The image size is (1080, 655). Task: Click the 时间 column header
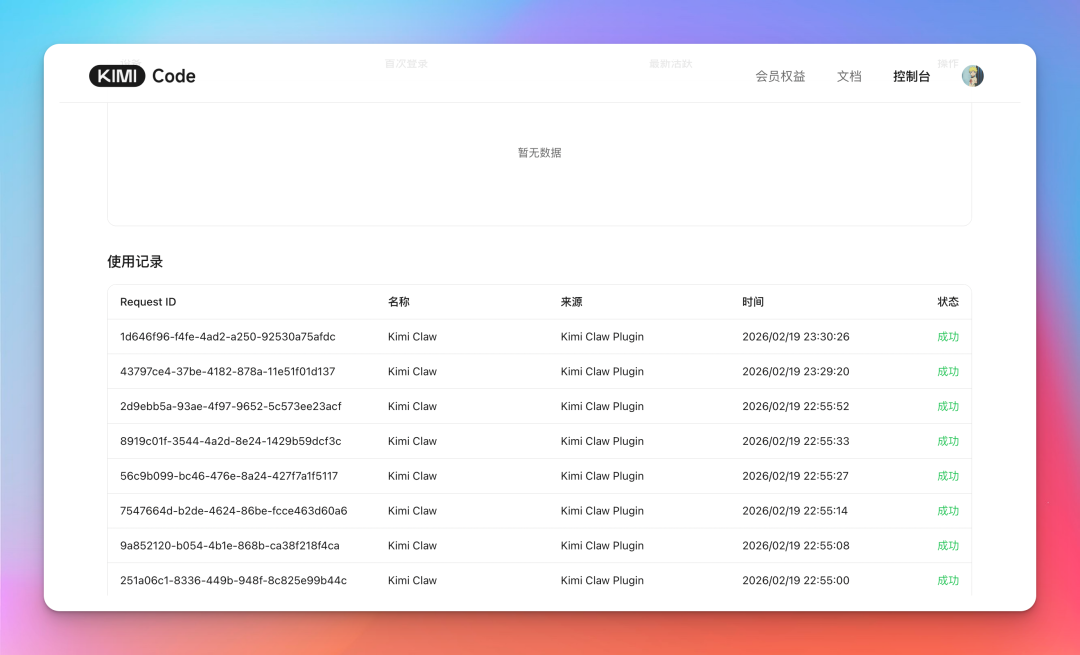(753, 302)
